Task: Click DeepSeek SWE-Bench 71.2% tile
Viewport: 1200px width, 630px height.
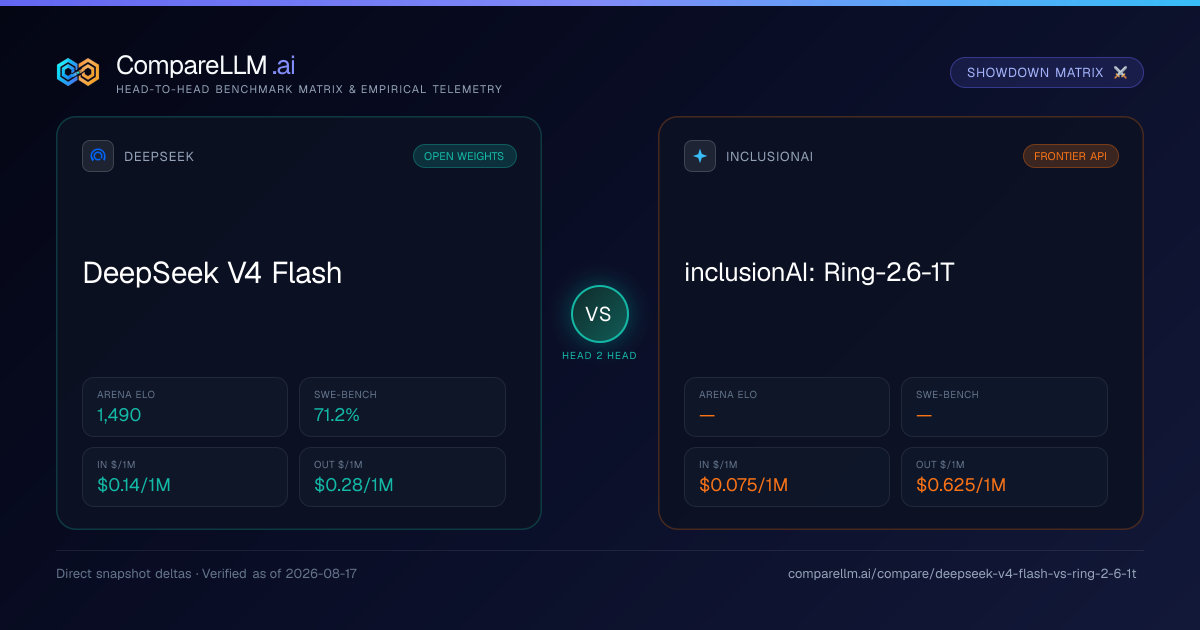Action: point(402,407)
